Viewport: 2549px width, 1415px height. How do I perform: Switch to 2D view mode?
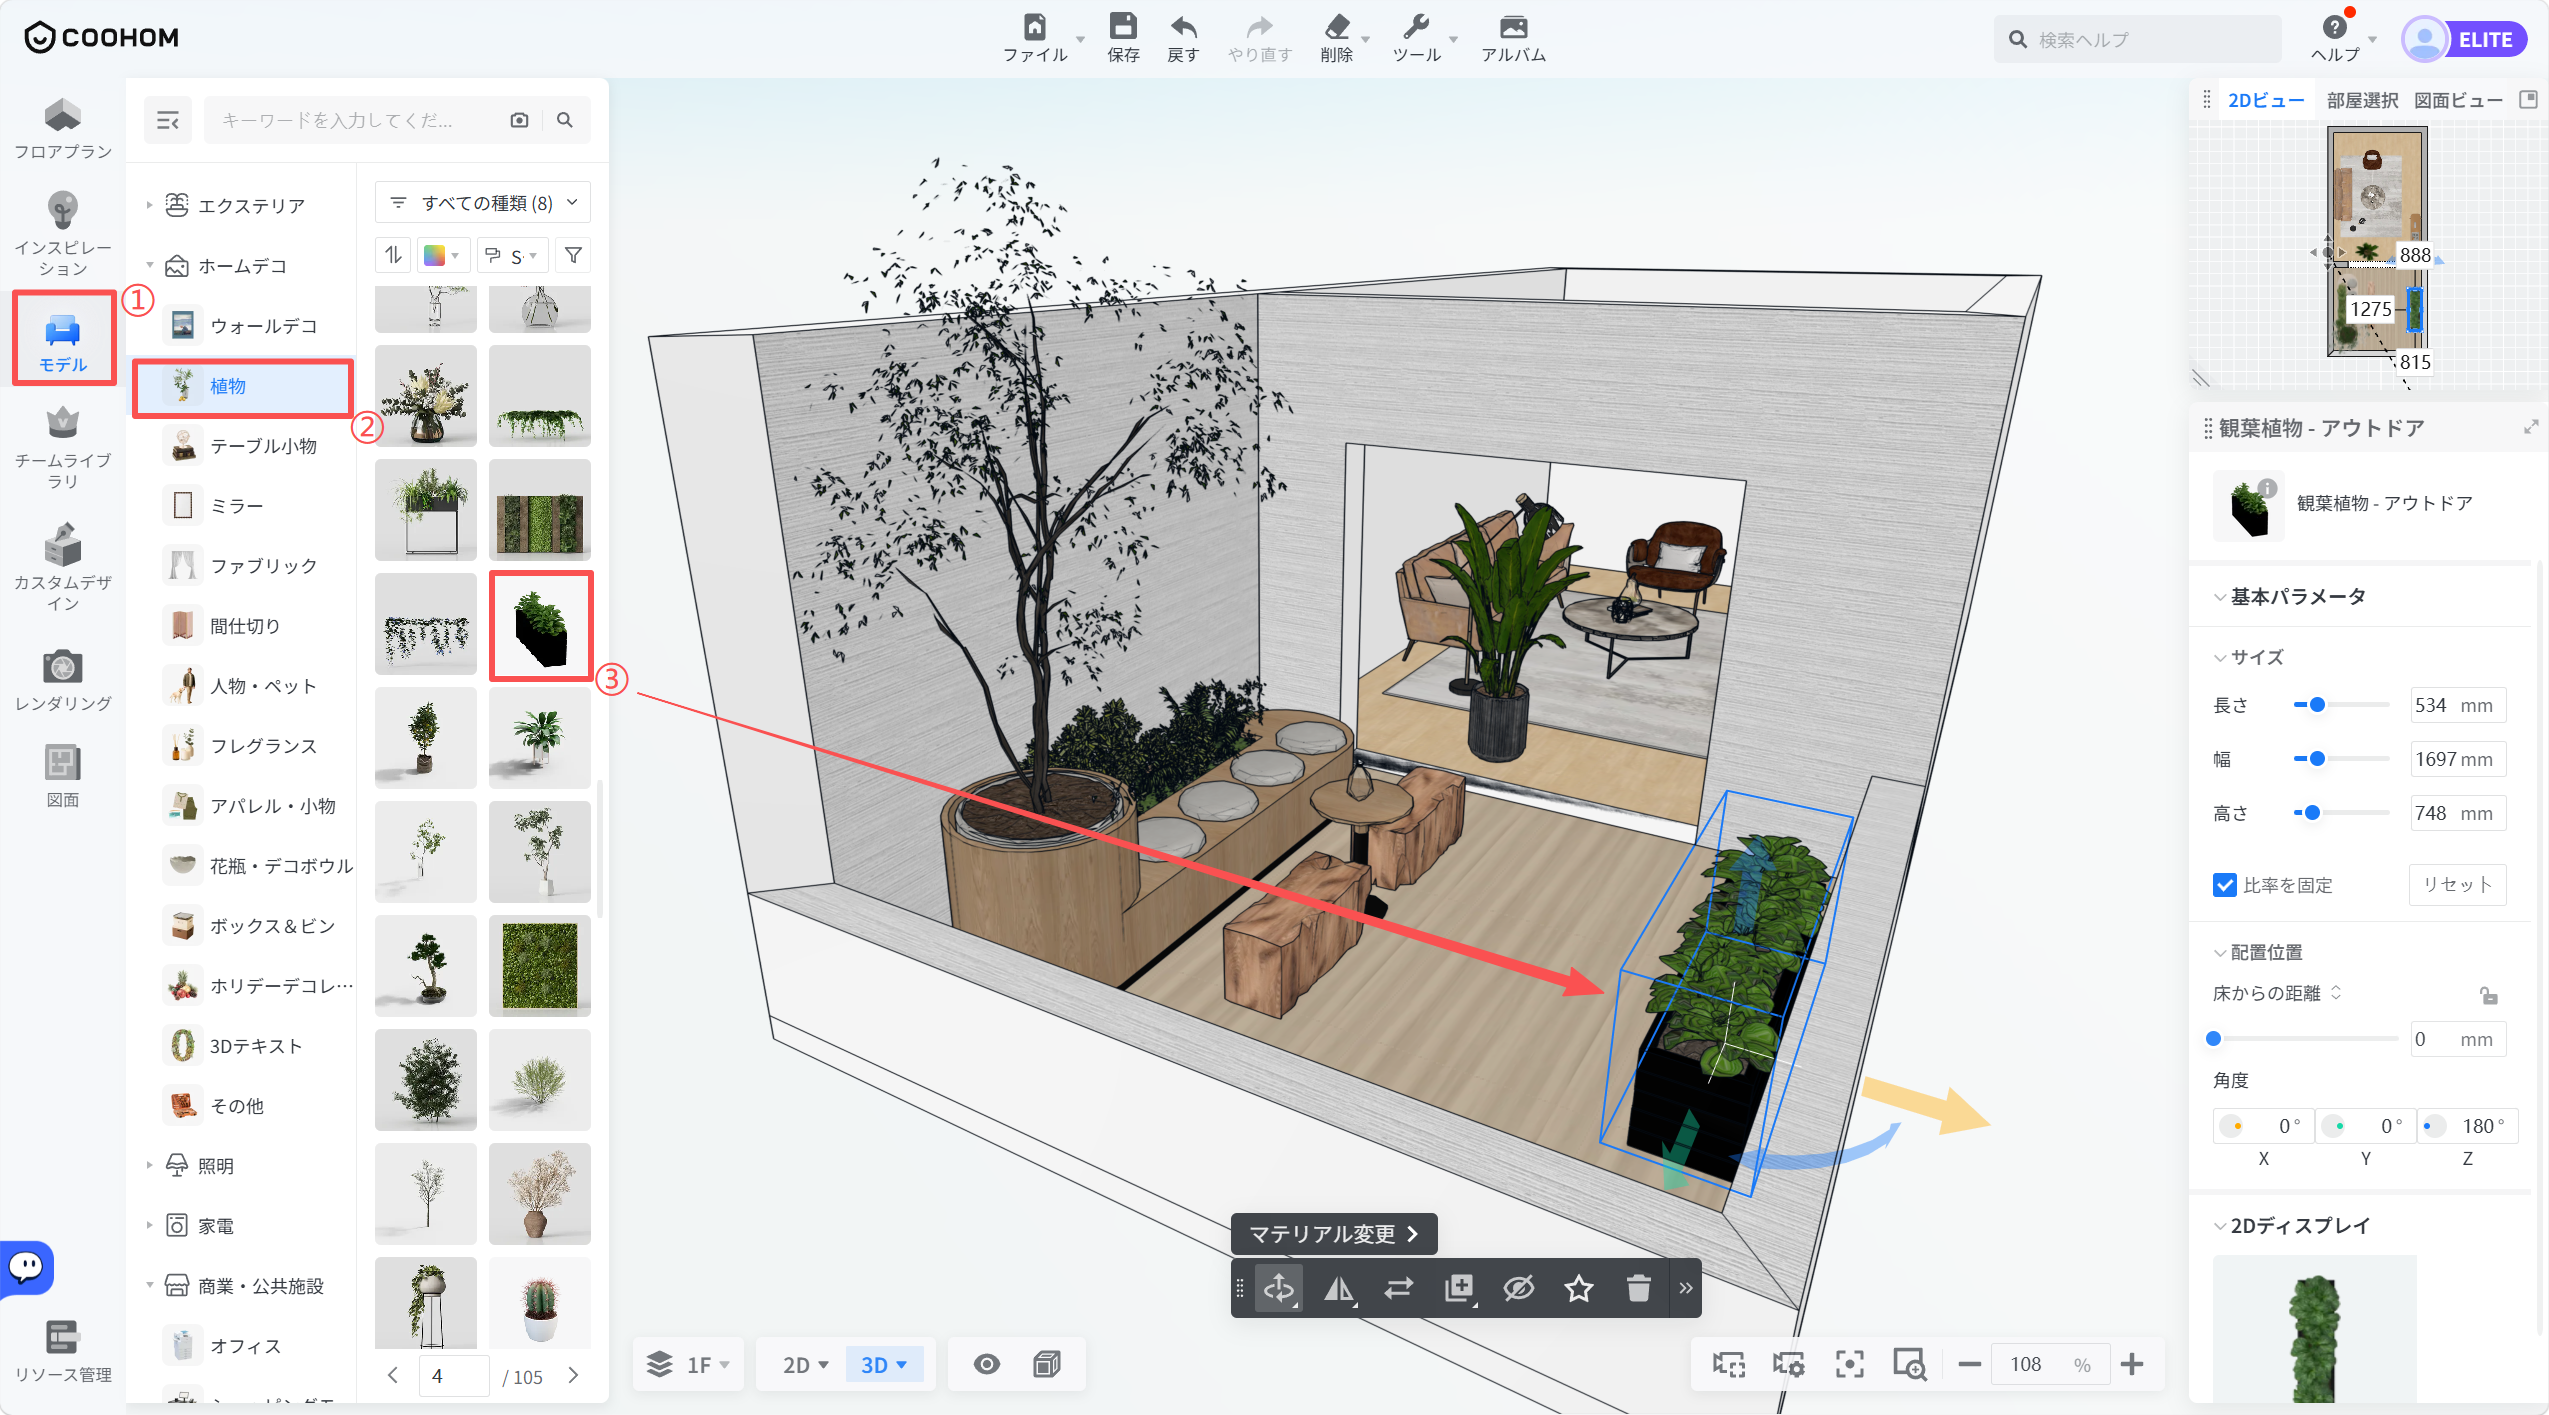[806, 1365]
